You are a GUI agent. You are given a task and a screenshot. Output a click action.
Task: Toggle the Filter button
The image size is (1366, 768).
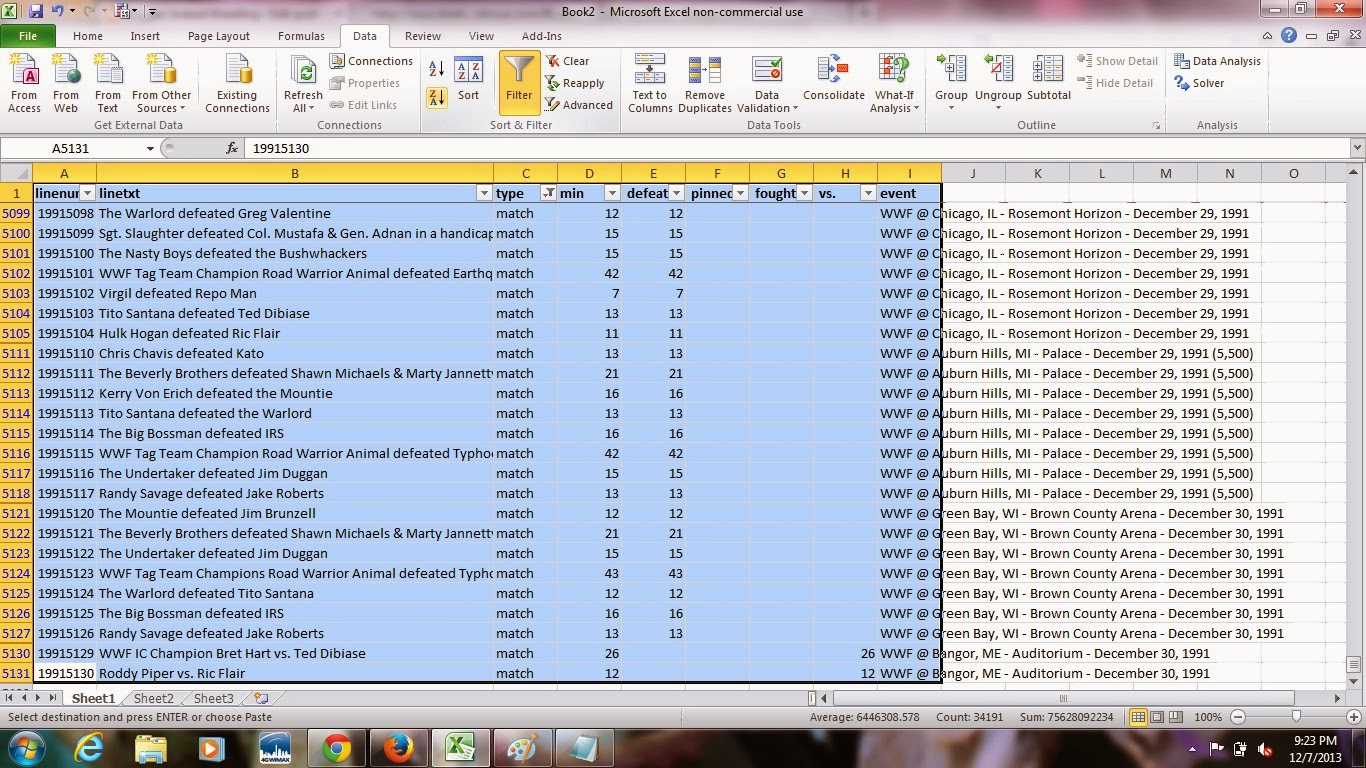point(519,82)
